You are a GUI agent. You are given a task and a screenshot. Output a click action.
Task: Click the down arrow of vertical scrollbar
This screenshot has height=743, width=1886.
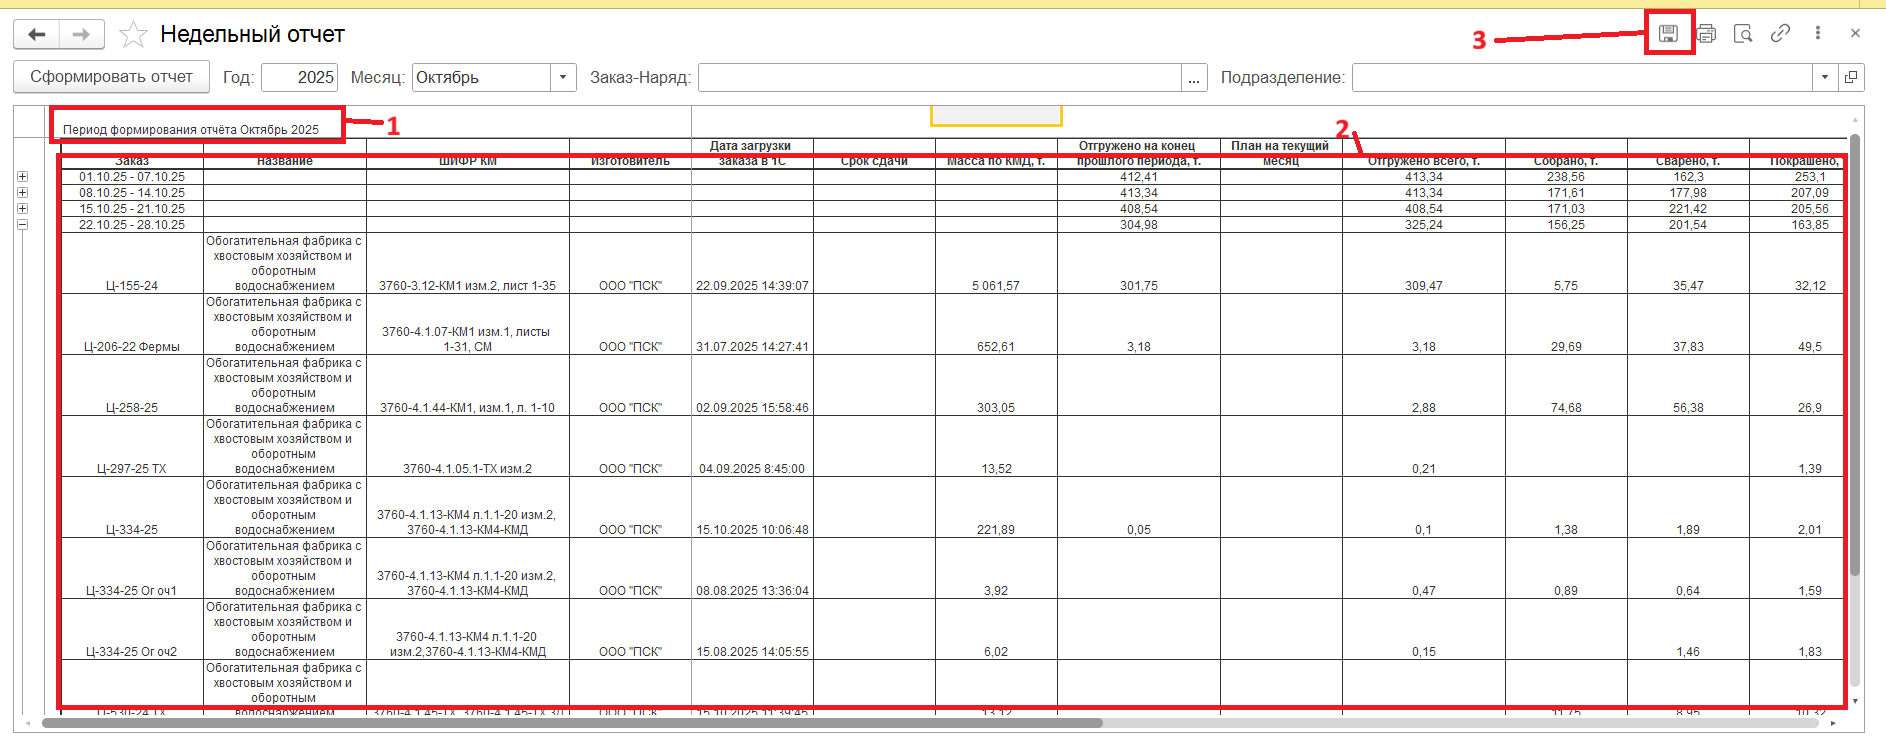coord(1855,702)
